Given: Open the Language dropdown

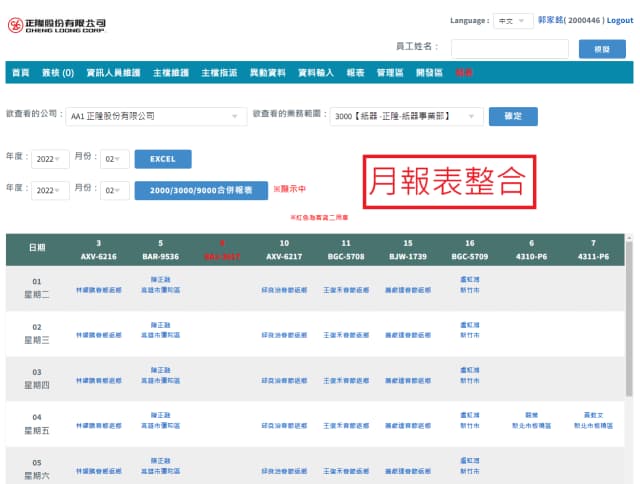Looking at the screenshot, I should tap(514, 20).
